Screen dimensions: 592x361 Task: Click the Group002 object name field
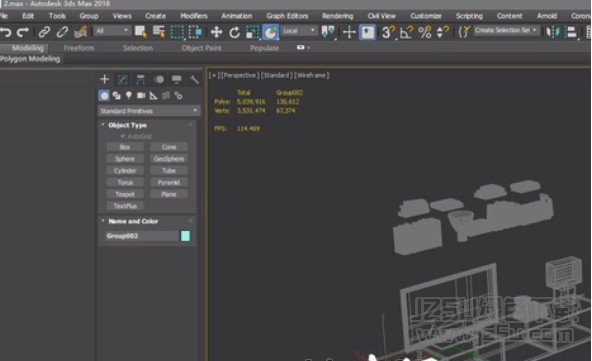pos(141,236)
